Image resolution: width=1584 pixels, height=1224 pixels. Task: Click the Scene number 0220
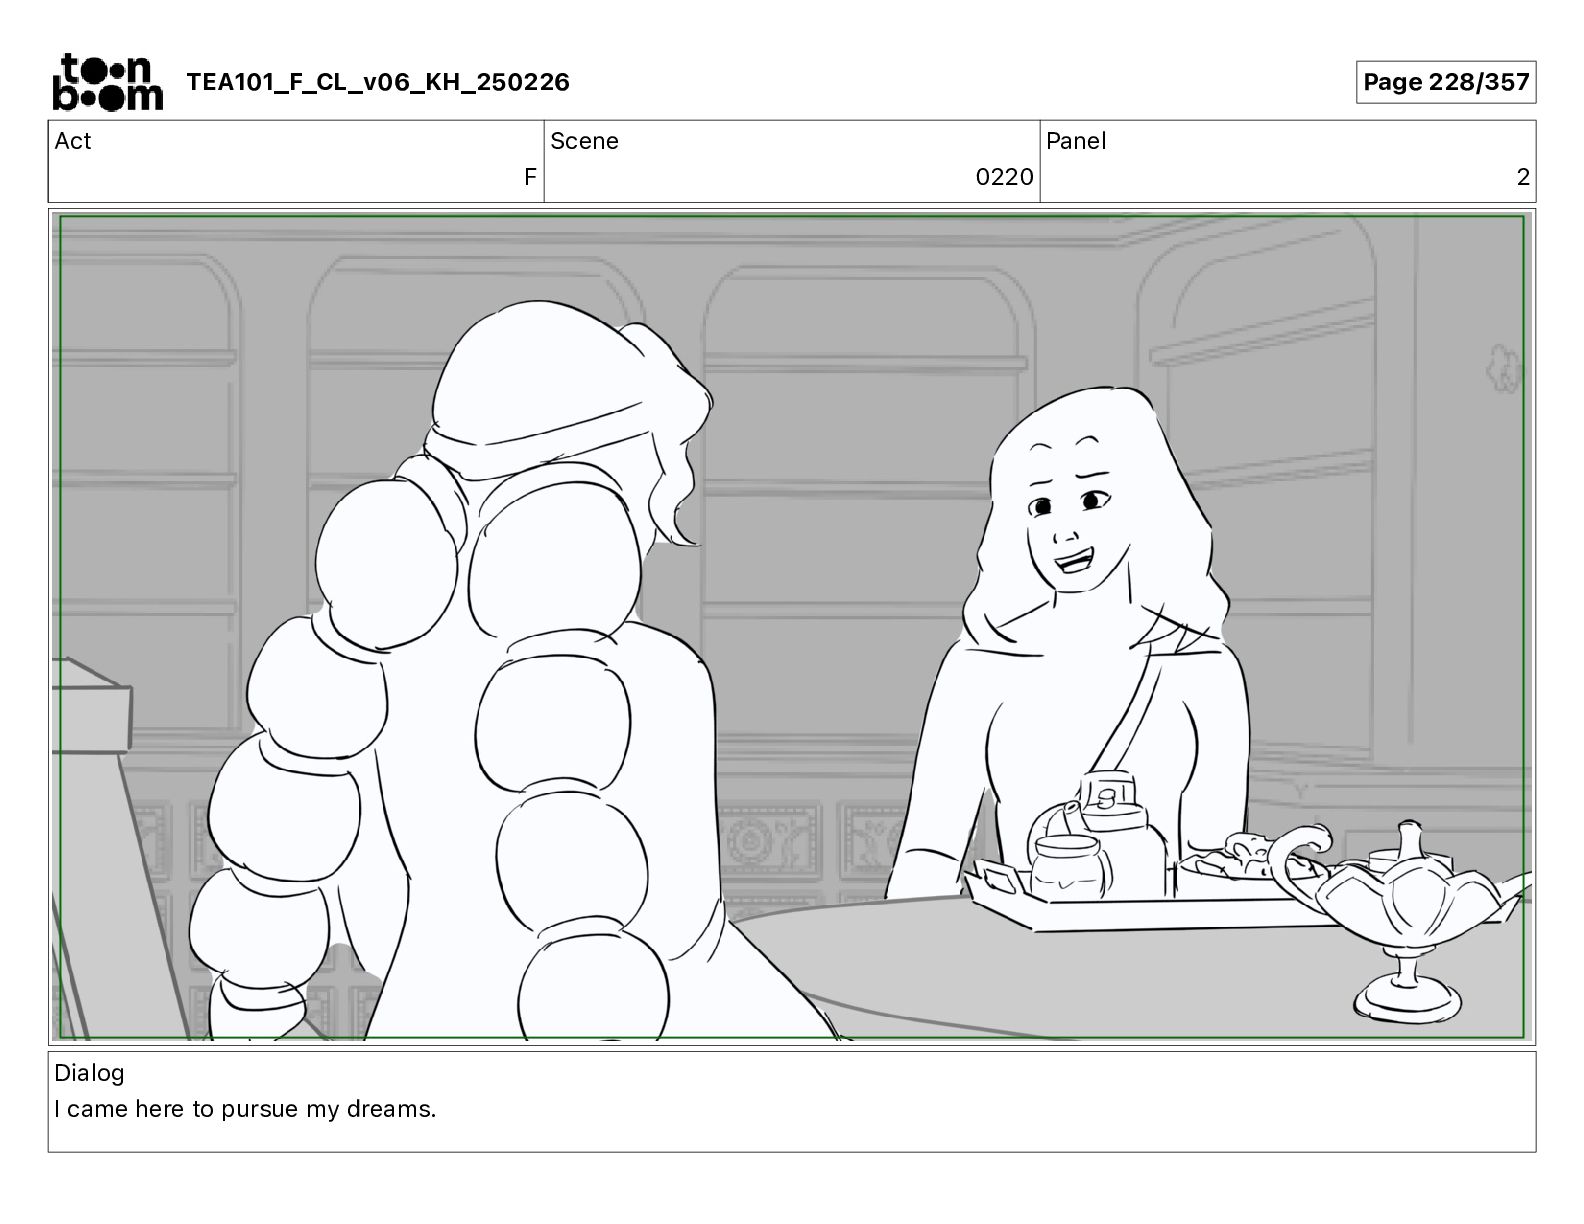click(x=1004, y=177)
